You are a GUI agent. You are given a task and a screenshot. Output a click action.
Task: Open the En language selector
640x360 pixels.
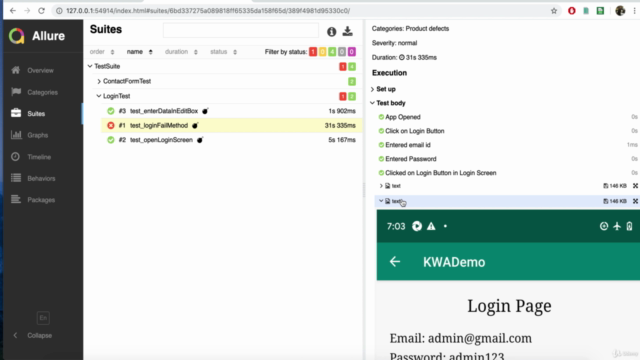tap(43, 318)
